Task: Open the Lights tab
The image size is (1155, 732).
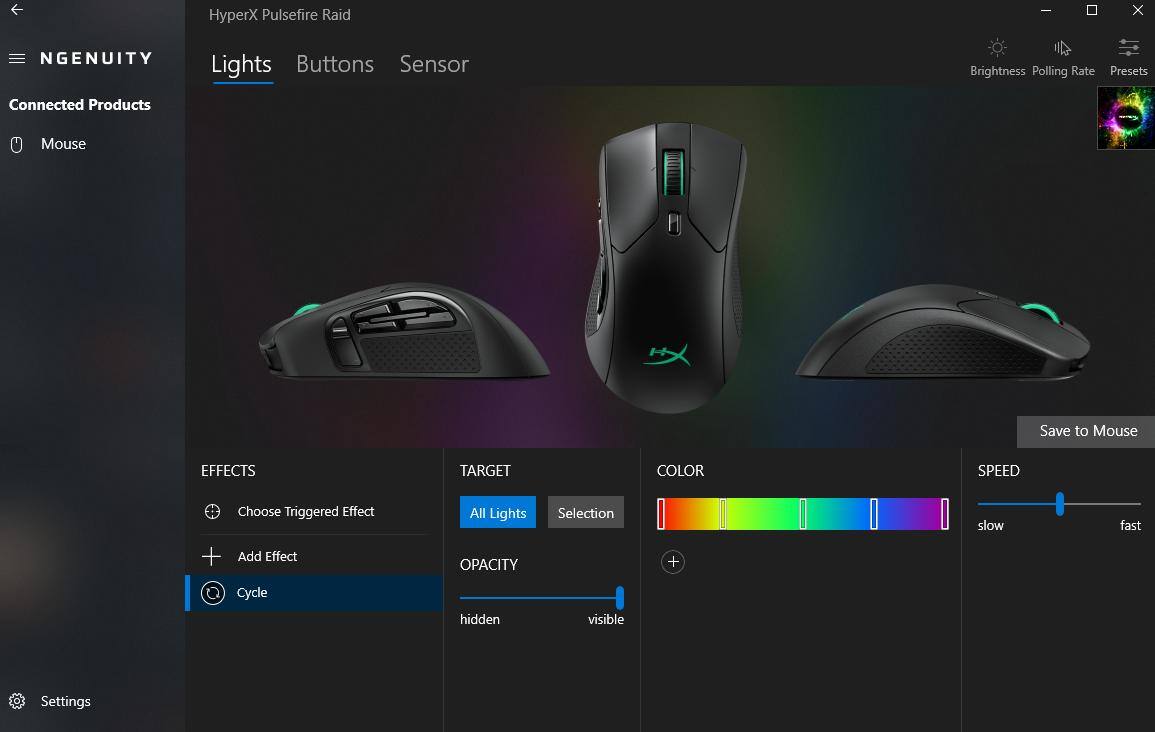Action: pos(242,64)
